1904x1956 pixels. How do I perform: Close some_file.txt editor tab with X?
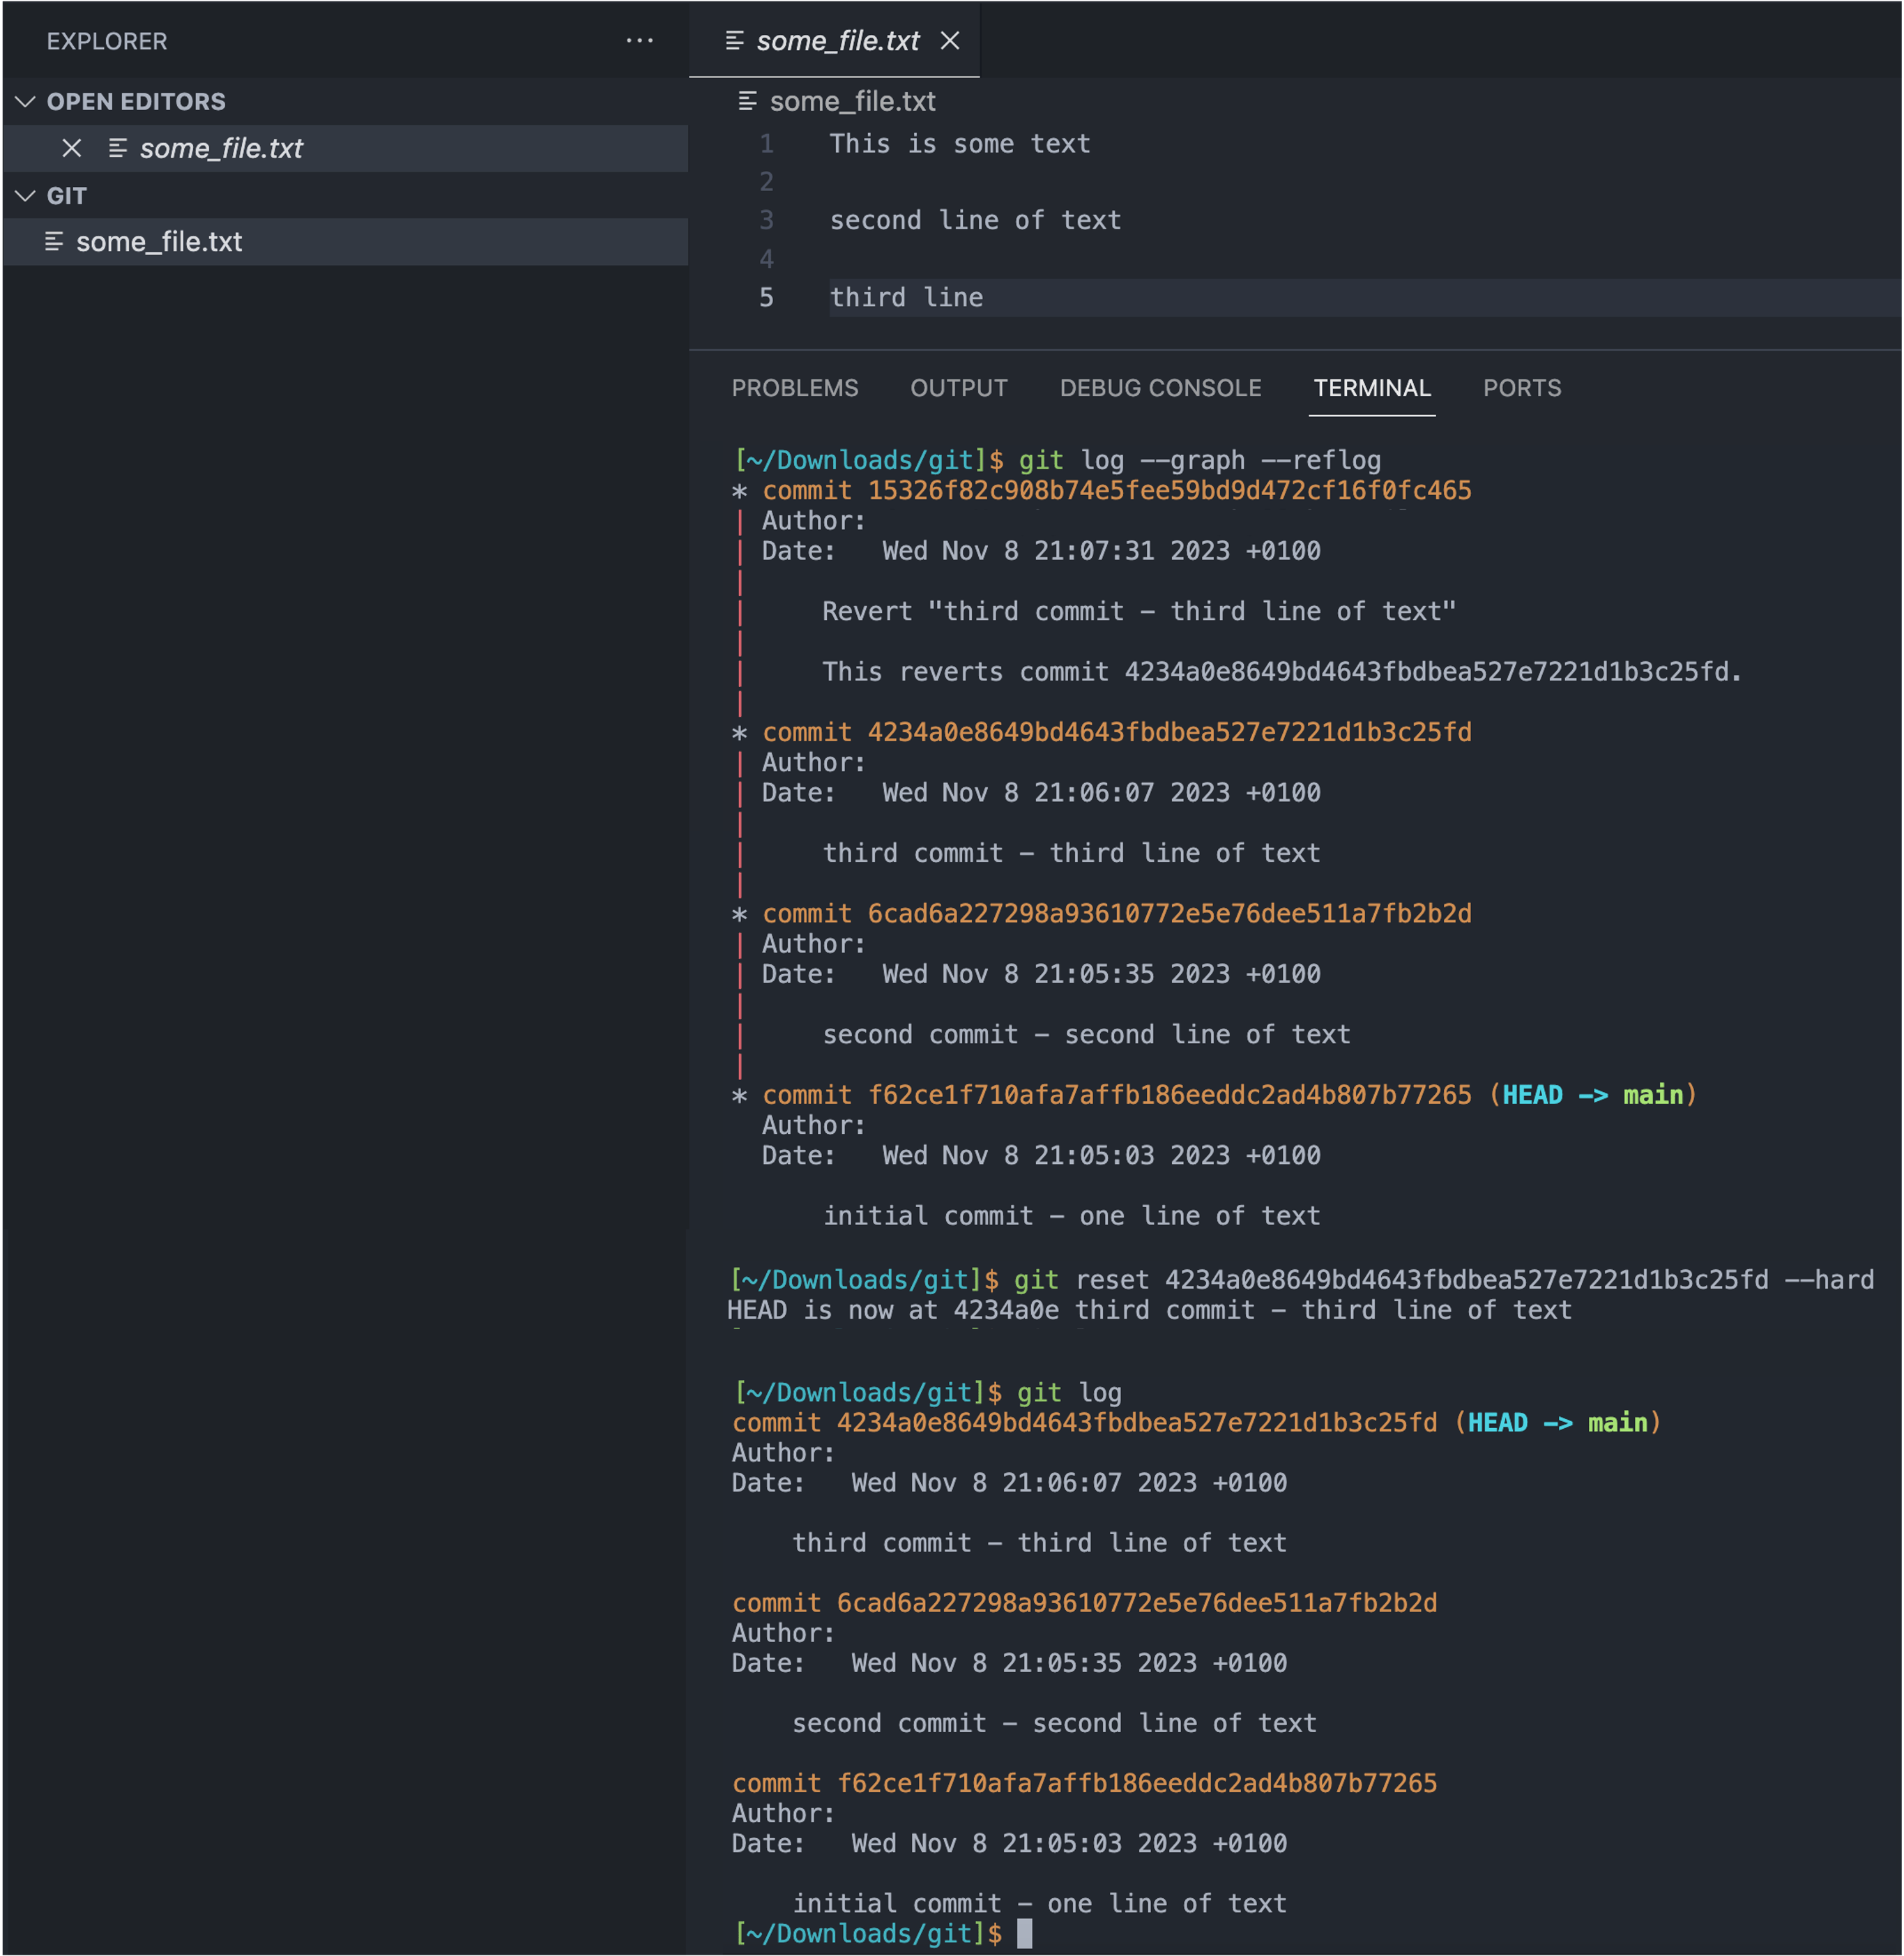(x=950, y=41)
